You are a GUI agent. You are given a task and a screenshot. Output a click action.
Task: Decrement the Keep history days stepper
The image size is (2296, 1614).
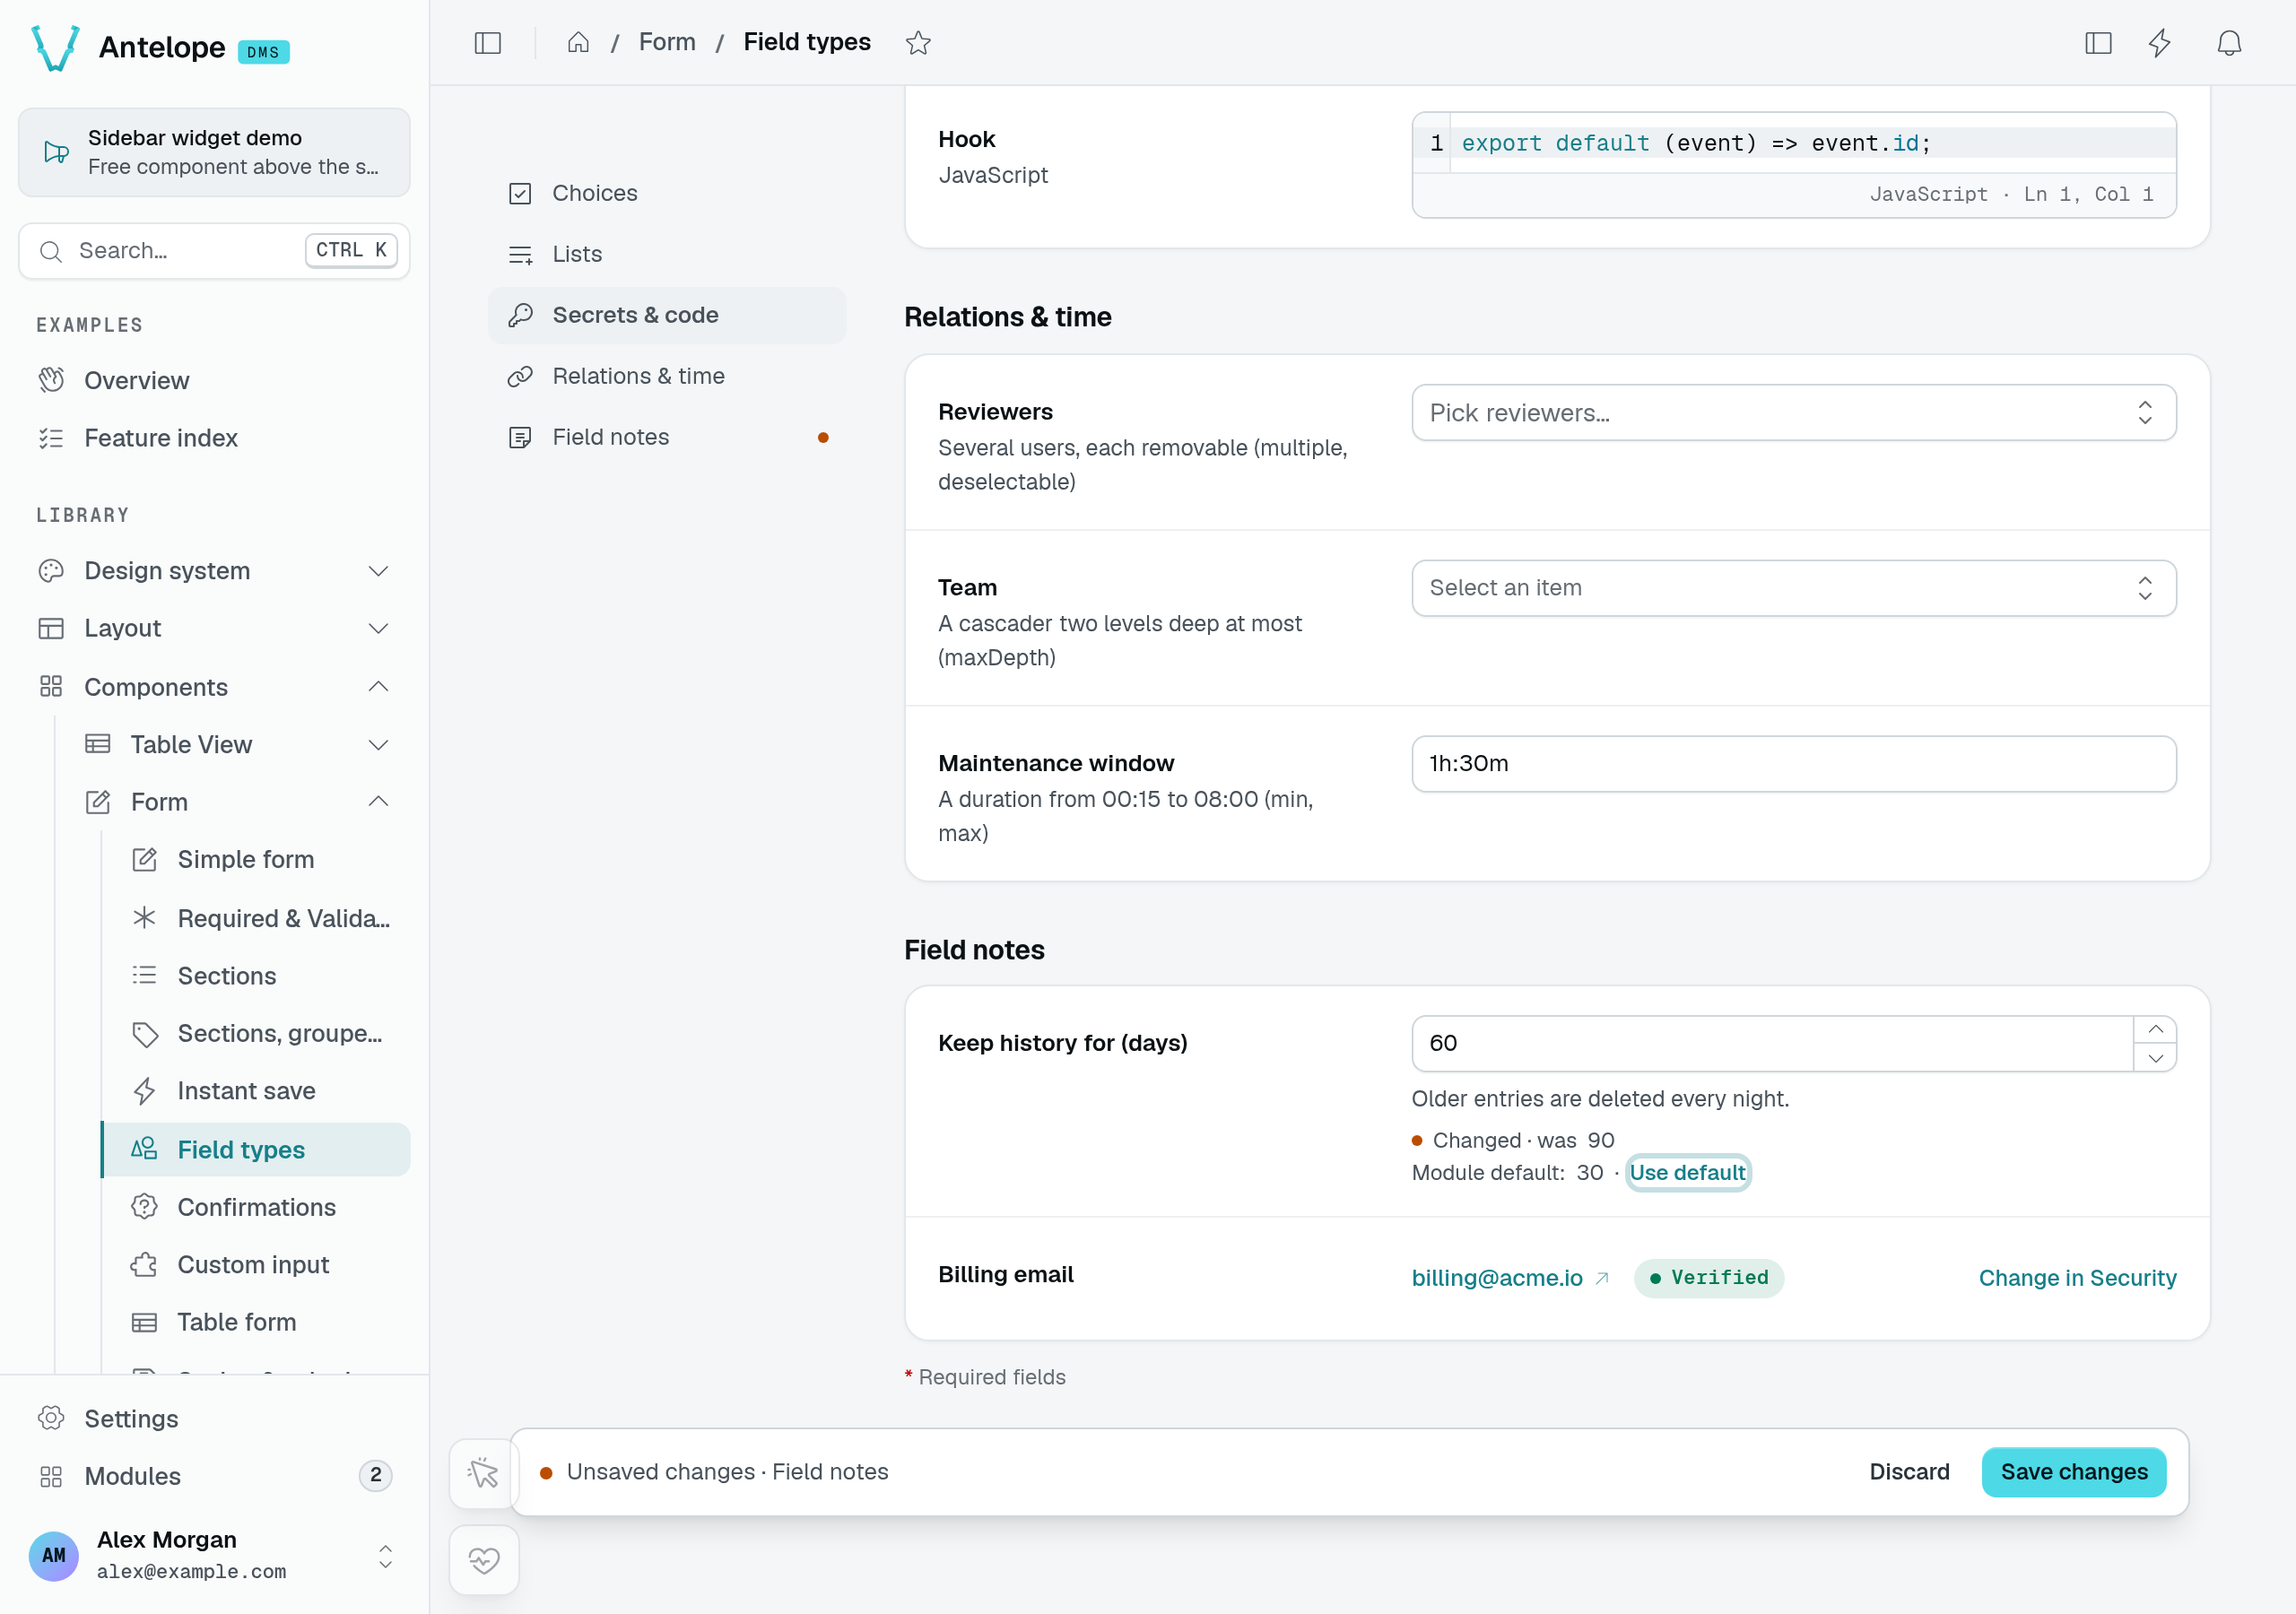(x=2155, y=1058)
